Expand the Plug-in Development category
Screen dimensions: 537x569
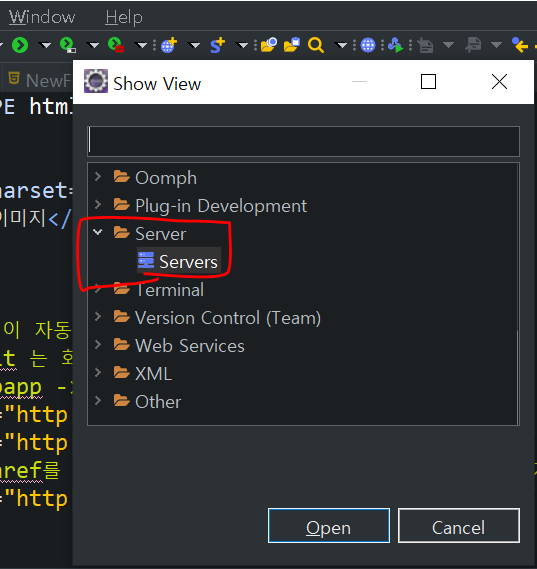[x=98, y=205]
